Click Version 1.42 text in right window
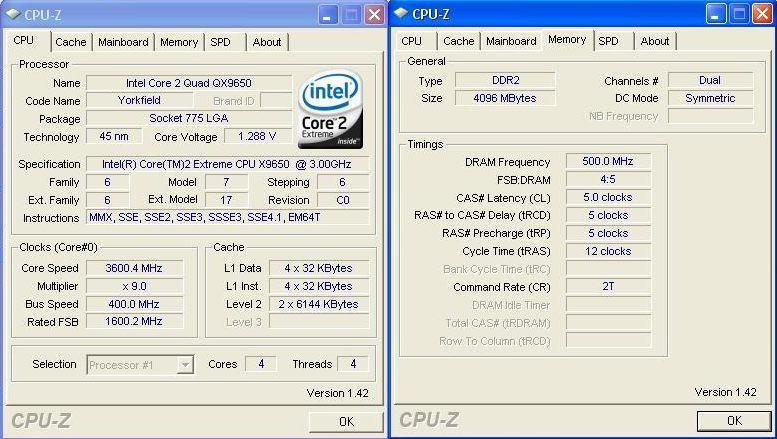This screenshot has width=777, height=439. pyautogui.click(x=725, y=392)
